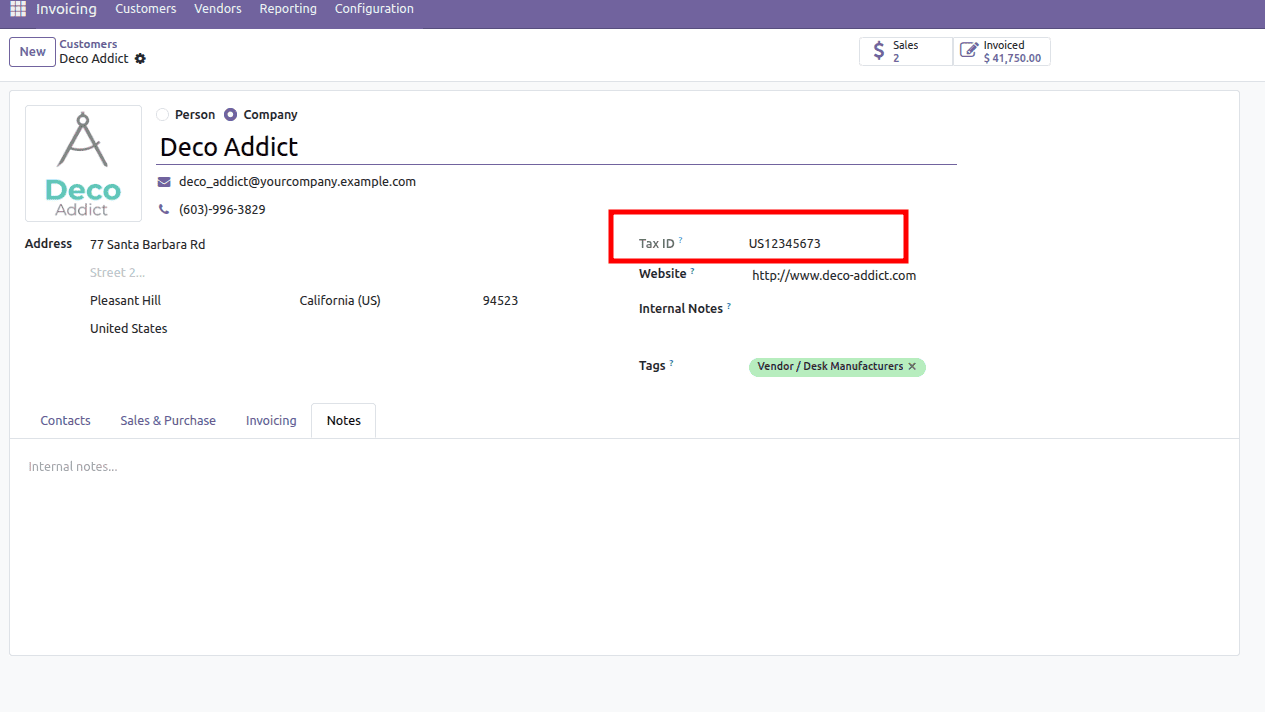Click the gear icon beside Deco Addict breadcrumb
The width and height of the screenshot is (1265, 712).
click(x=139, y=58)
